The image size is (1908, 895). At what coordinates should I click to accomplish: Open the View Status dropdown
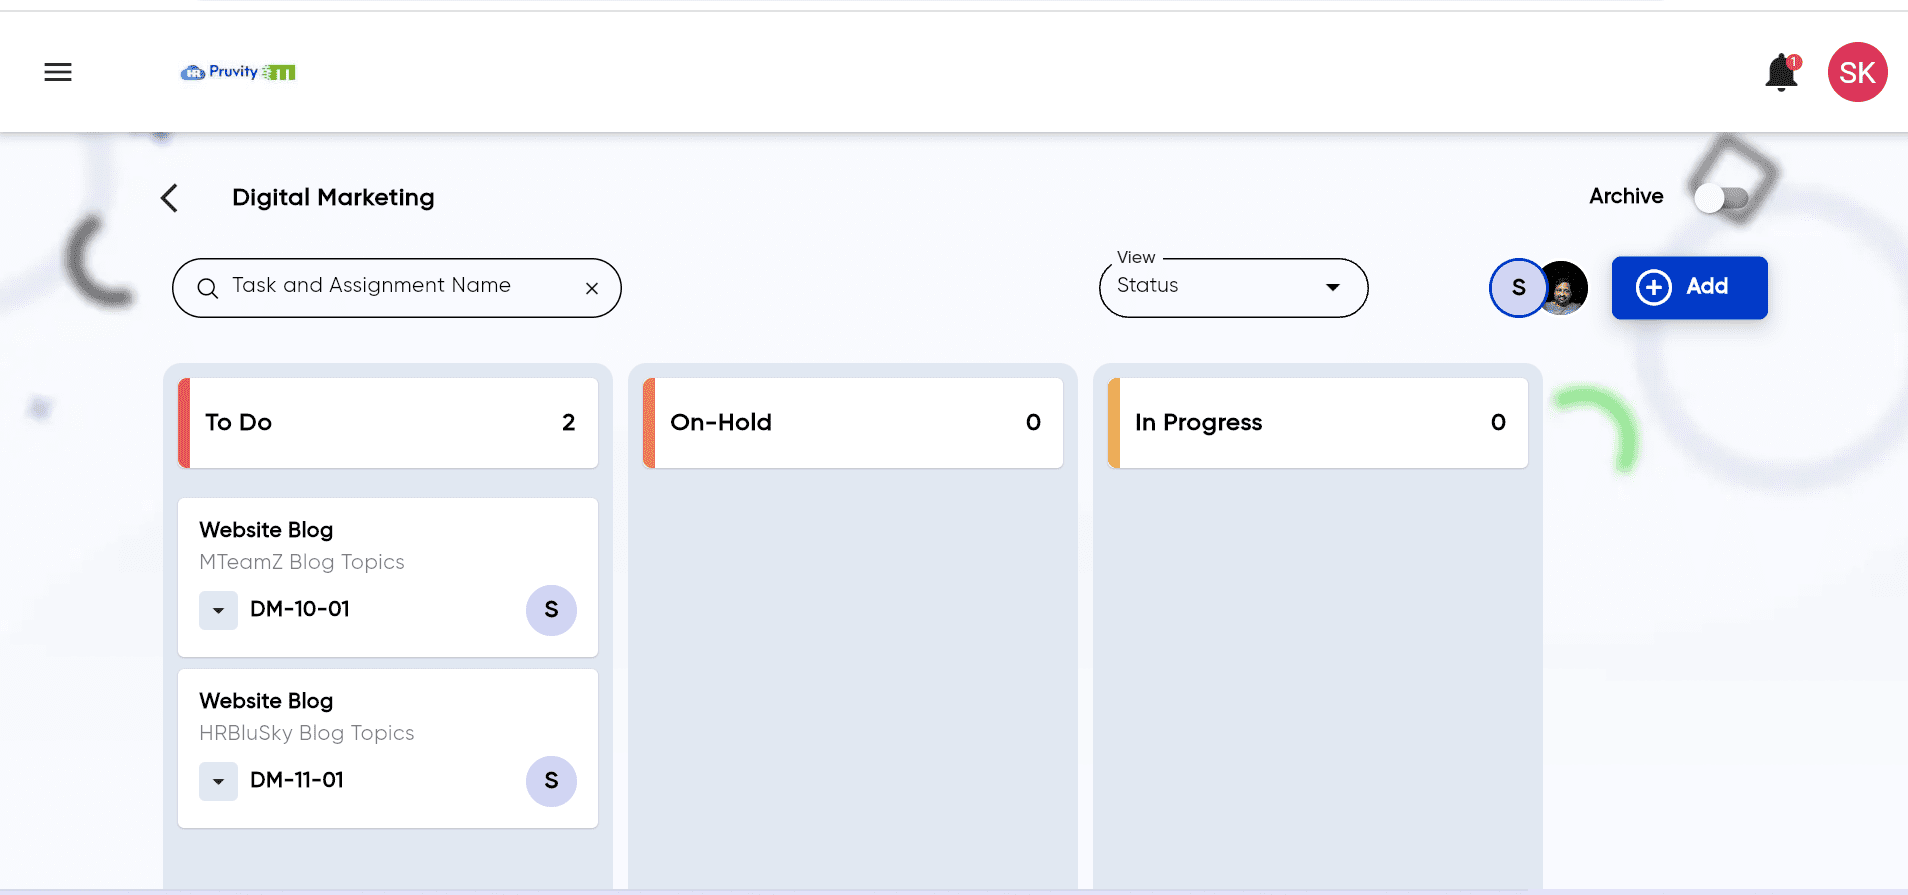click(1233, 288)
